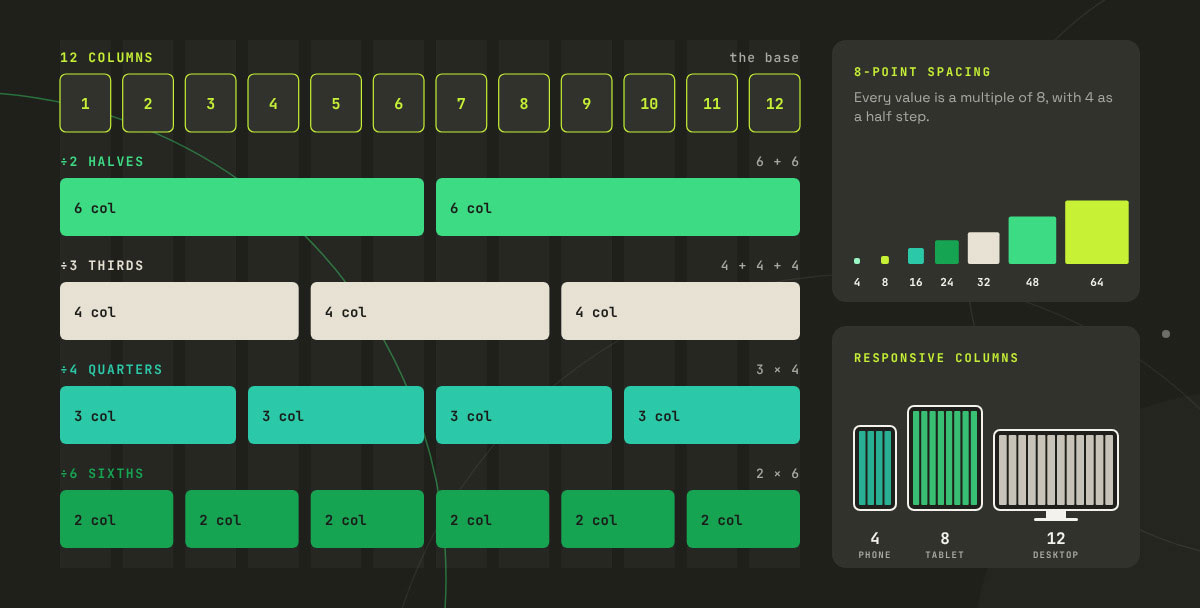Click the 'RESPONSIVE COLUMNS' card title
The width and height of the screenshot is (1200, 608).
click(x=937, y=358)
